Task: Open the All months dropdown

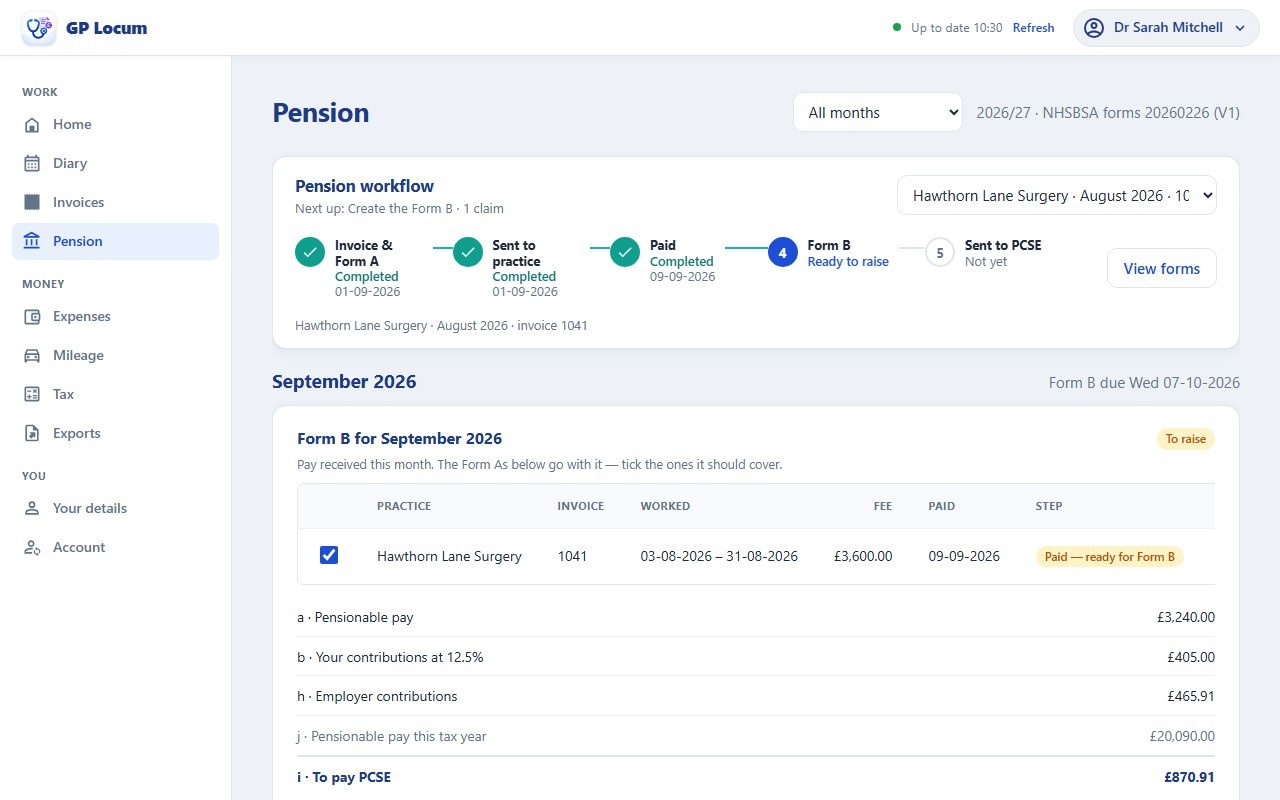Action: 878,113
